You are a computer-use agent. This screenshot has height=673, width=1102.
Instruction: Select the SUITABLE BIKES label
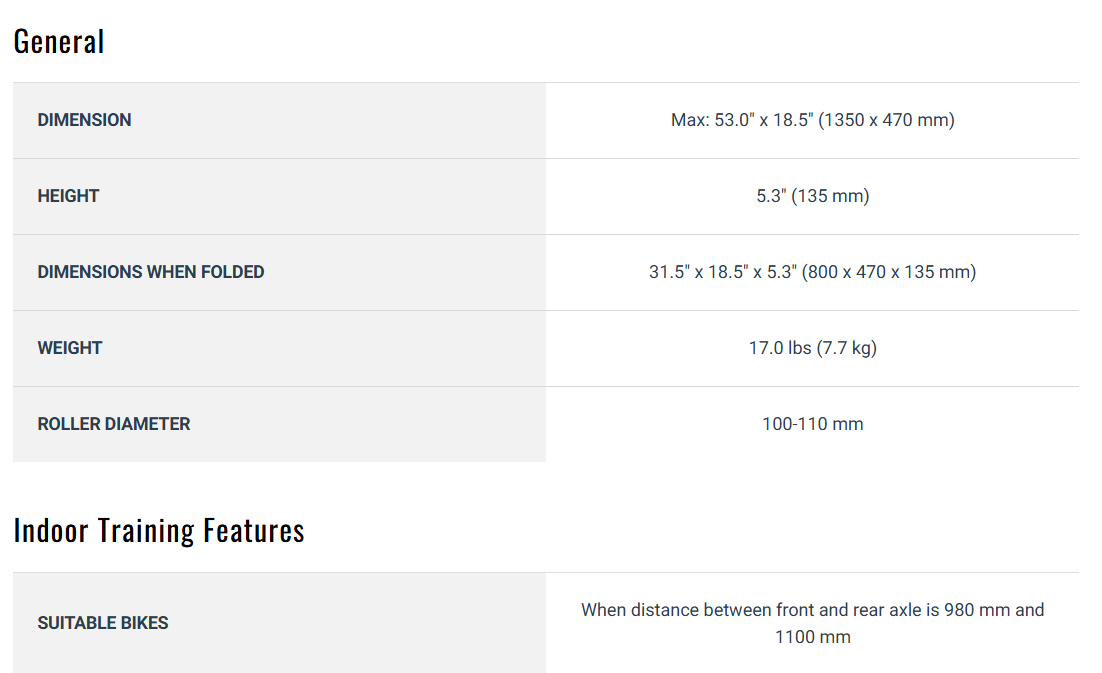(x=103, y=623)
